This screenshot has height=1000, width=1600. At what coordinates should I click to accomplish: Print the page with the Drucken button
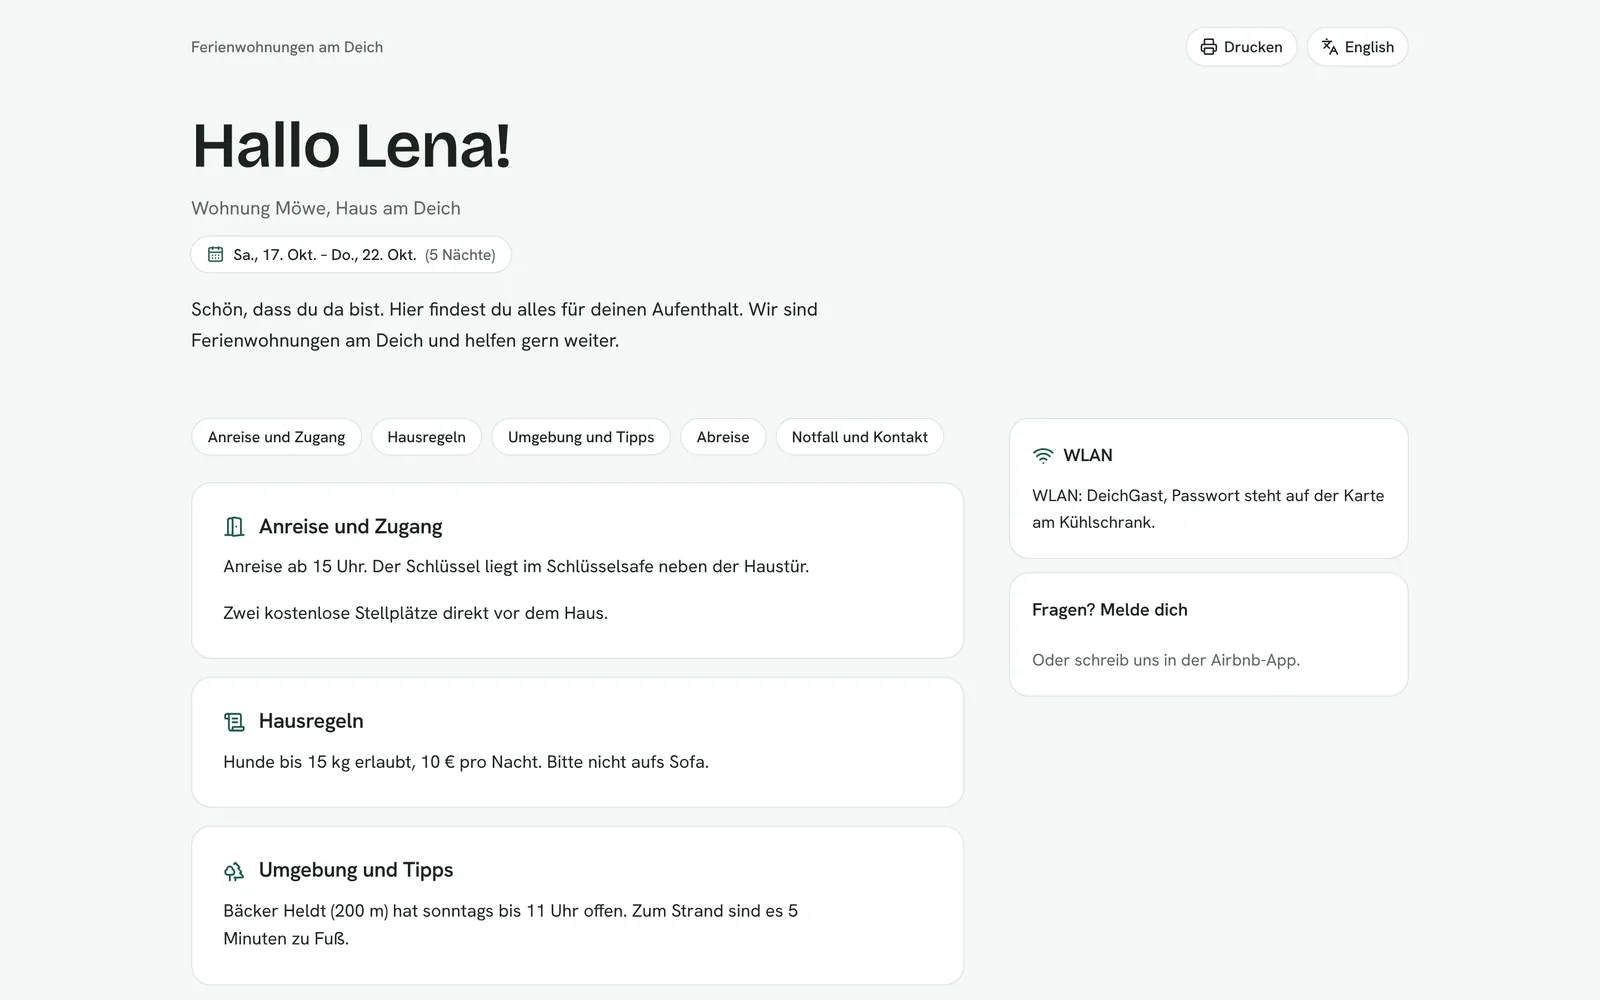coord(1241,47)
